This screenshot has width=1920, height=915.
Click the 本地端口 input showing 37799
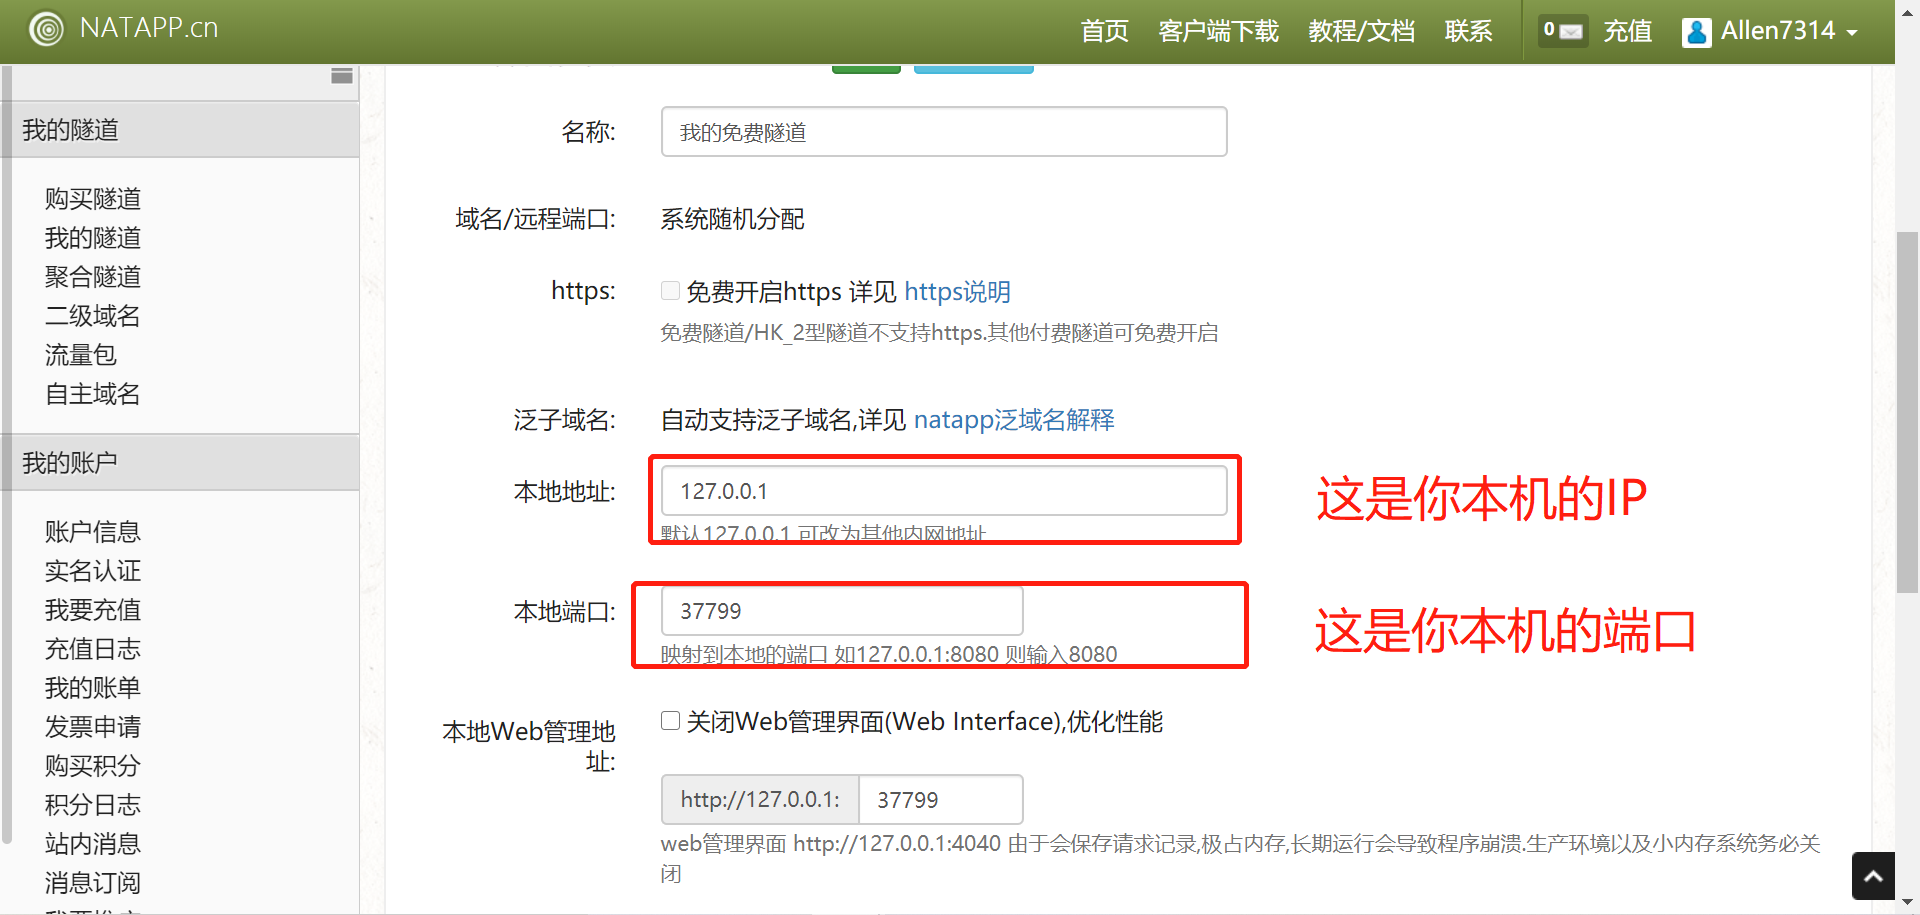pos(842,611)
